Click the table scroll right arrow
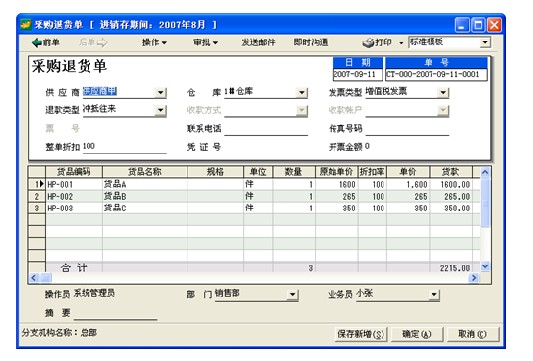 click(474, 278)
